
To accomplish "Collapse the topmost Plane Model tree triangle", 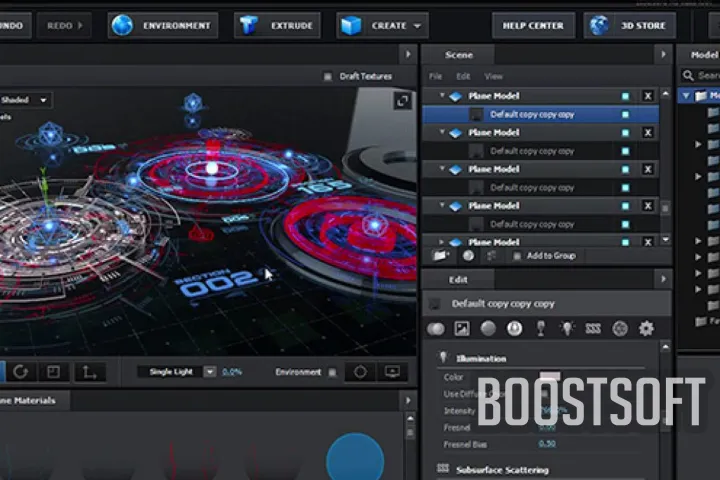I will (442, 96).
